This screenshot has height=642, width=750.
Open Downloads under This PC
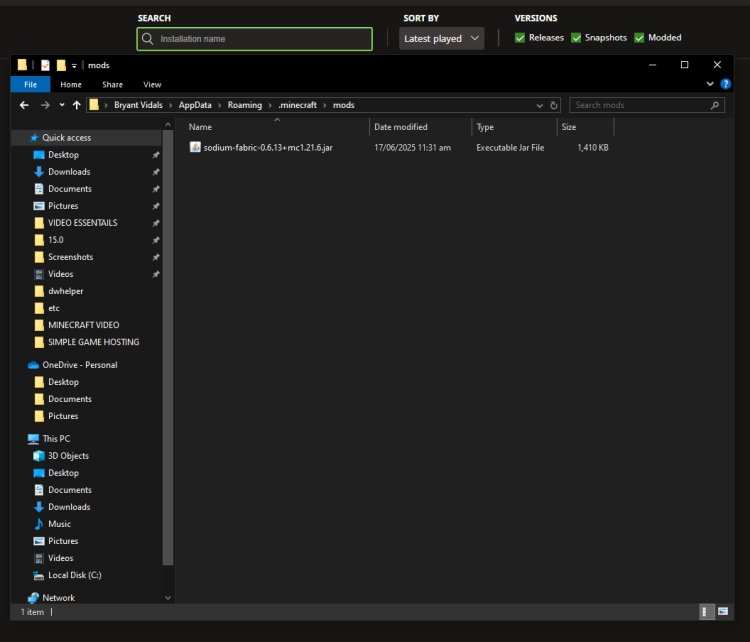[69, 507]
